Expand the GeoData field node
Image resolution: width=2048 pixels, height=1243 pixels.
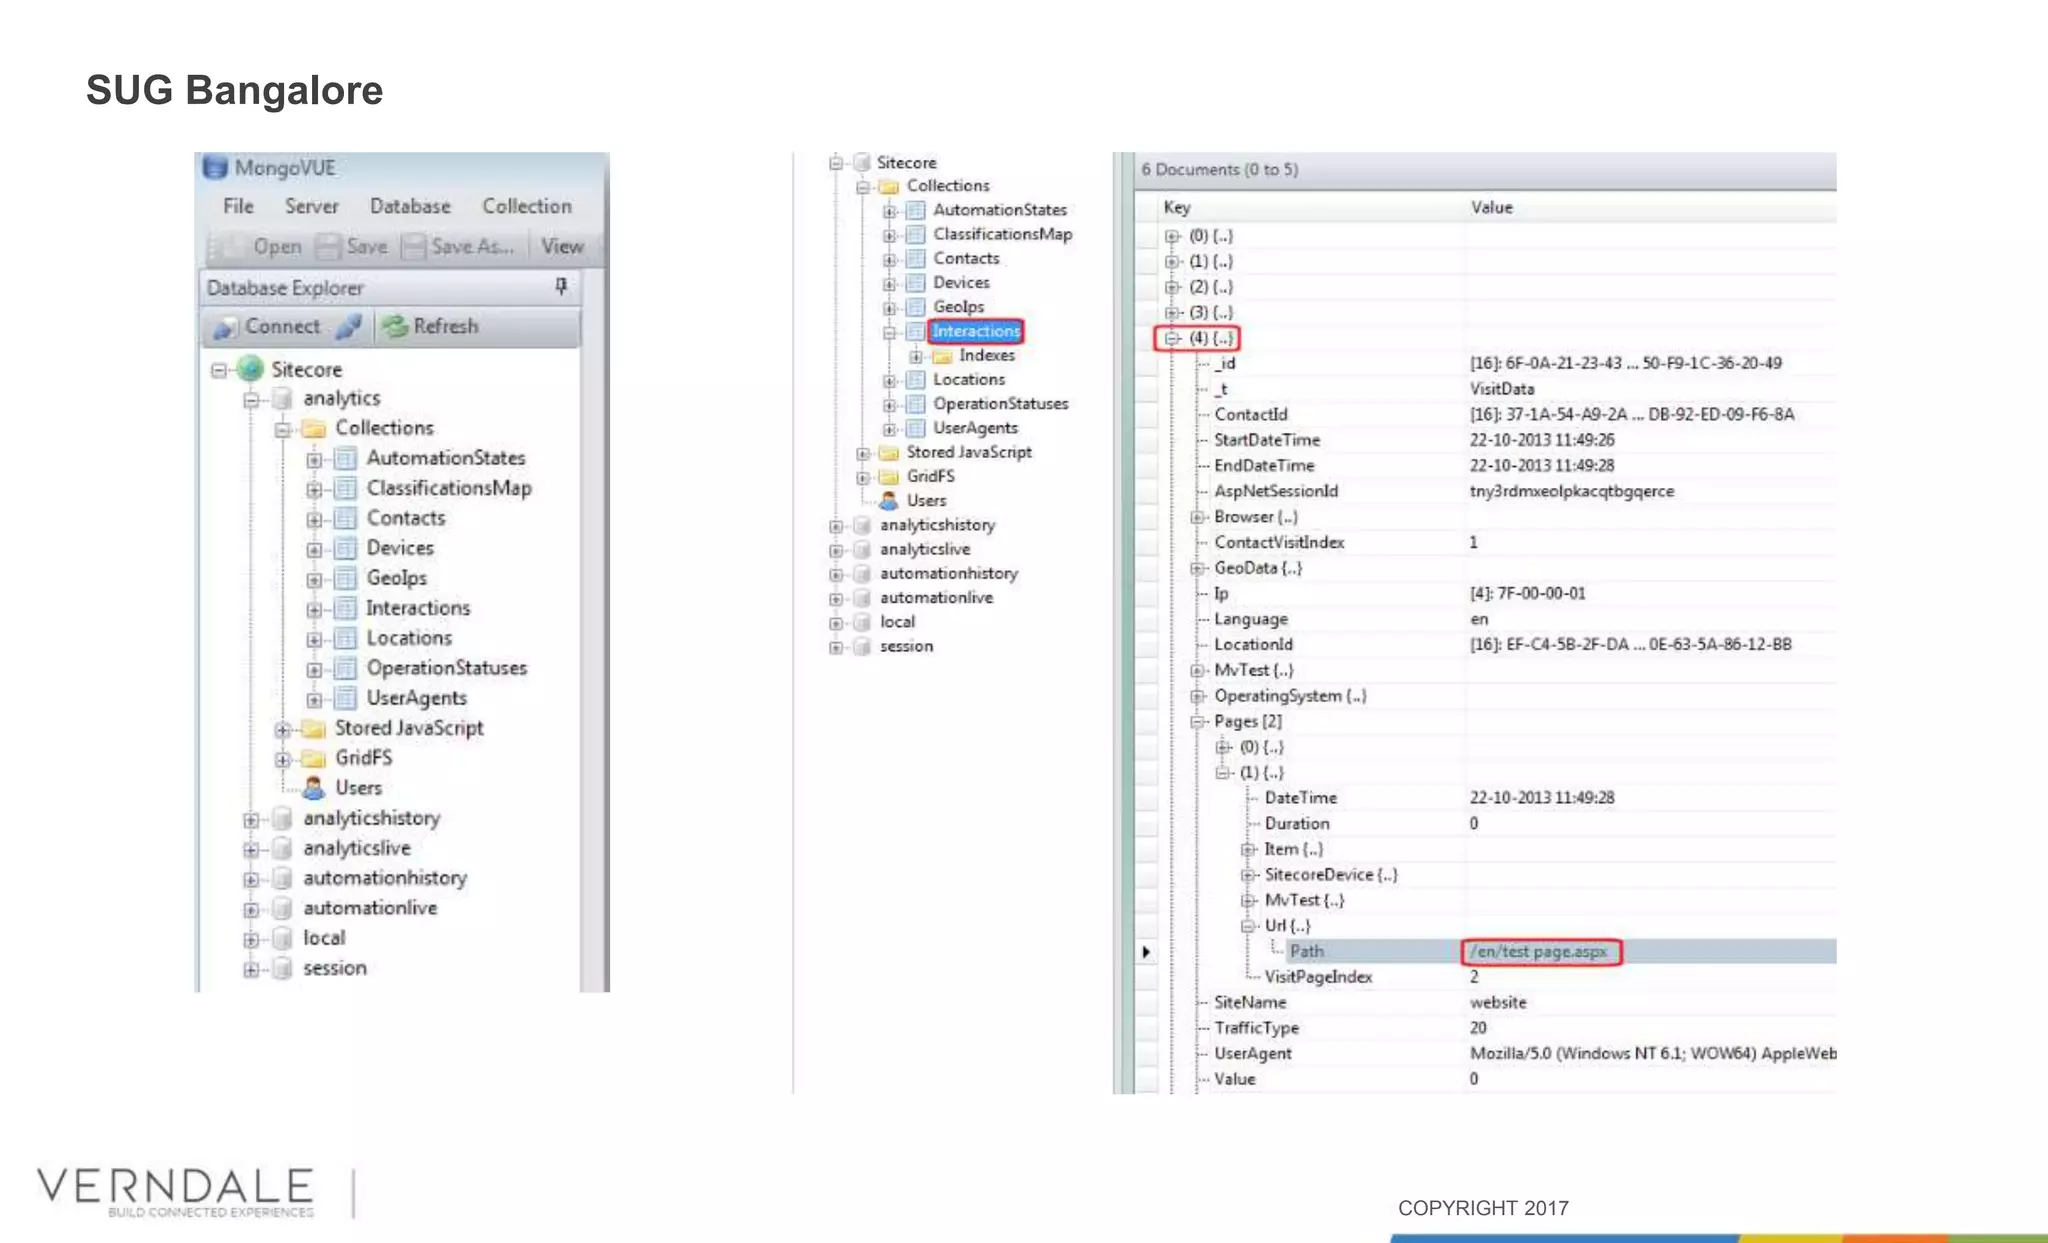1197,568
